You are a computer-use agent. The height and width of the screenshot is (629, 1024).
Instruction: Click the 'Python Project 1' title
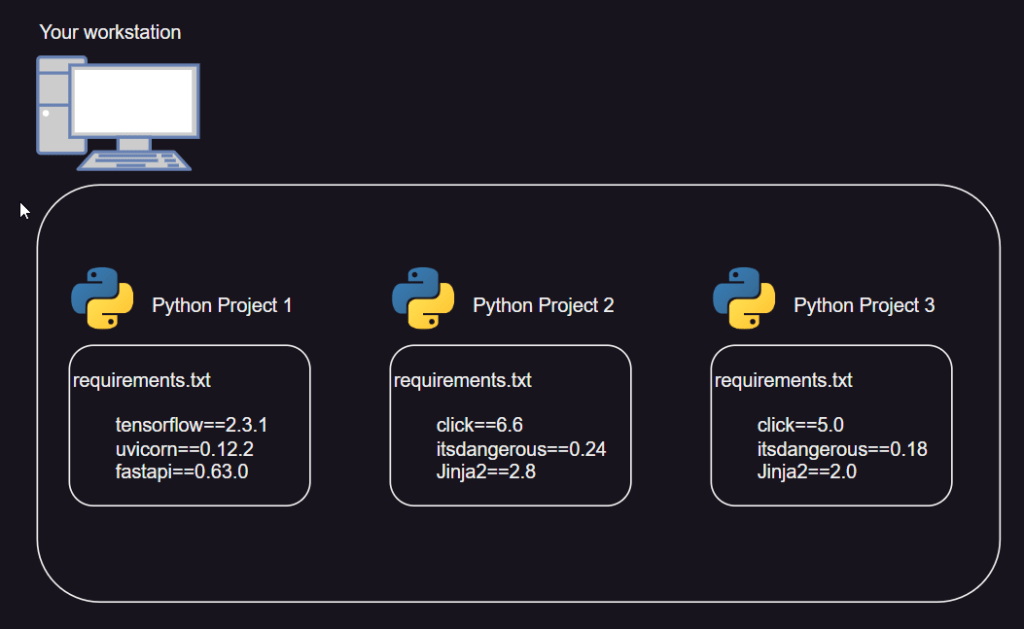(222, 305)
